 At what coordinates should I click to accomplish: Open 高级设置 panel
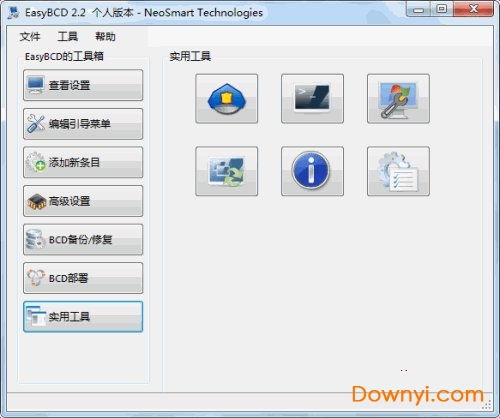pos(83,201)
